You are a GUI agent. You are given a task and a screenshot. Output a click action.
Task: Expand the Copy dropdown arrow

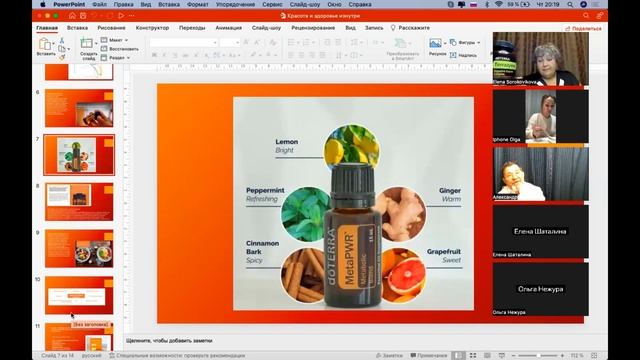68,49
